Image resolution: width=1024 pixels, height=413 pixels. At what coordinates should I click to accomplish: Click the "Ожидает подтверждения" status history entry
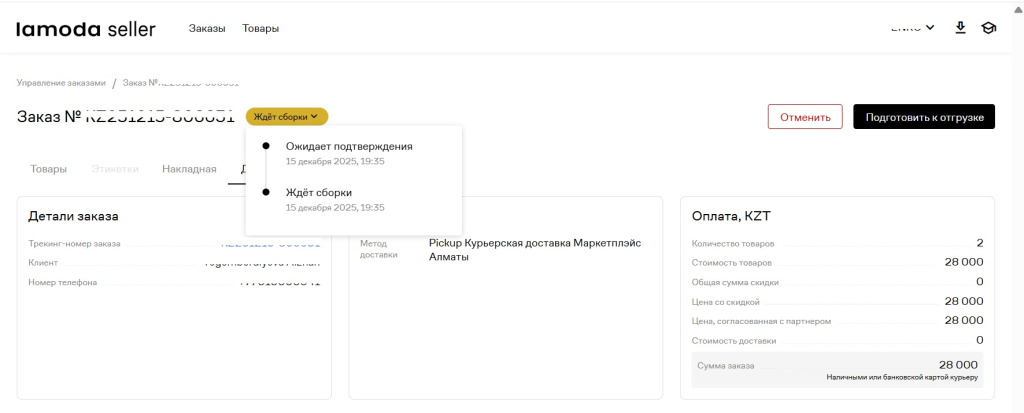coord(348,146)
